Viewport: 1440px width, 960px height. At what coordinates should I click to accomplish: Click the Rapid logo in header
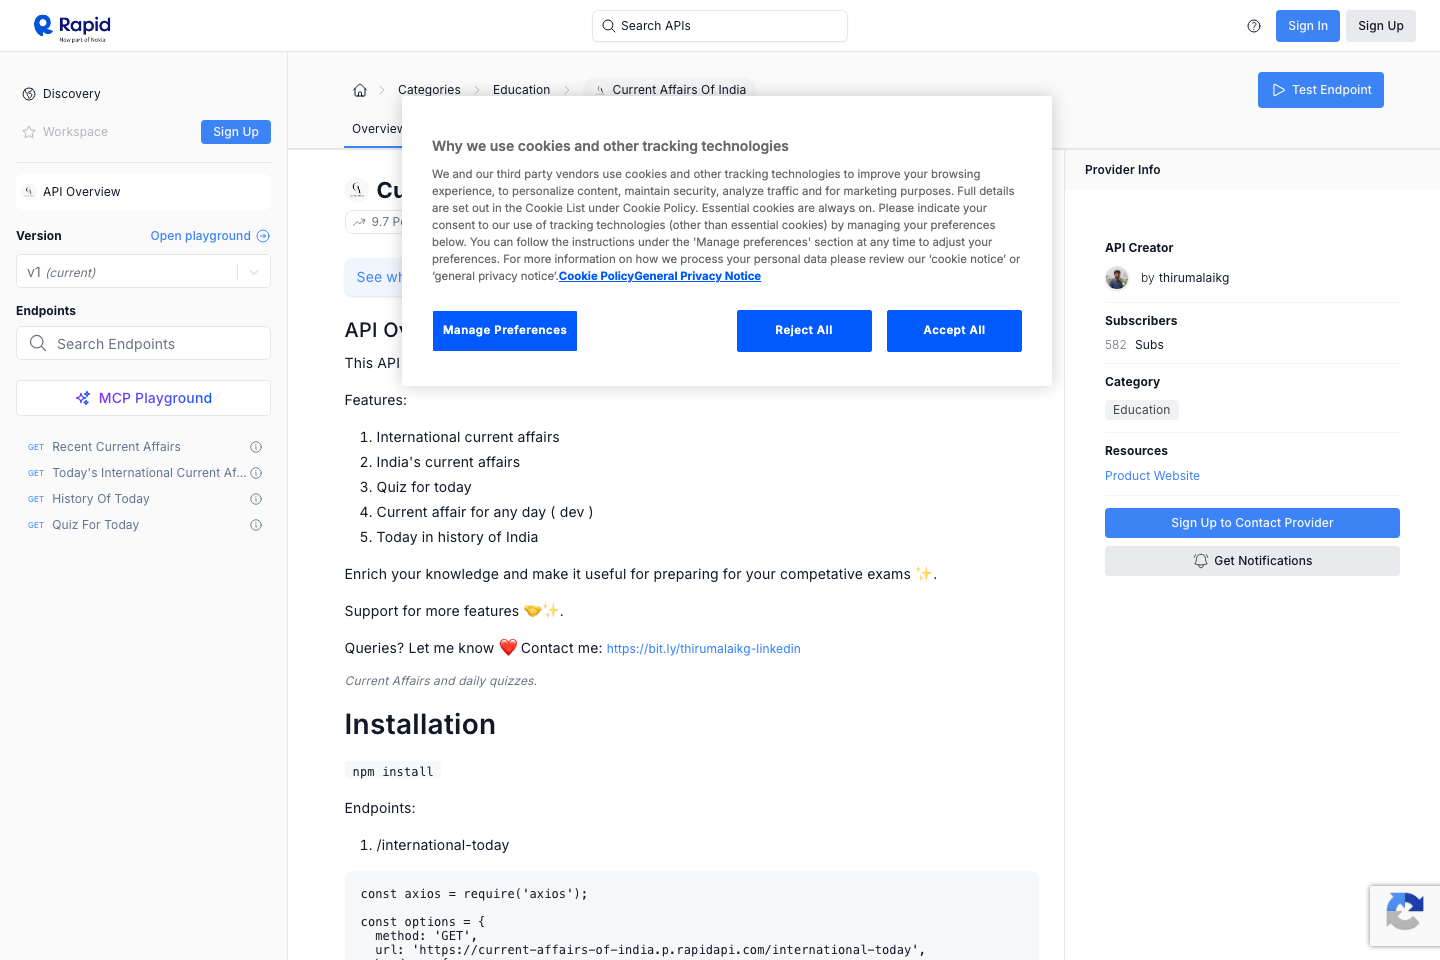click(x=72, y=27)
